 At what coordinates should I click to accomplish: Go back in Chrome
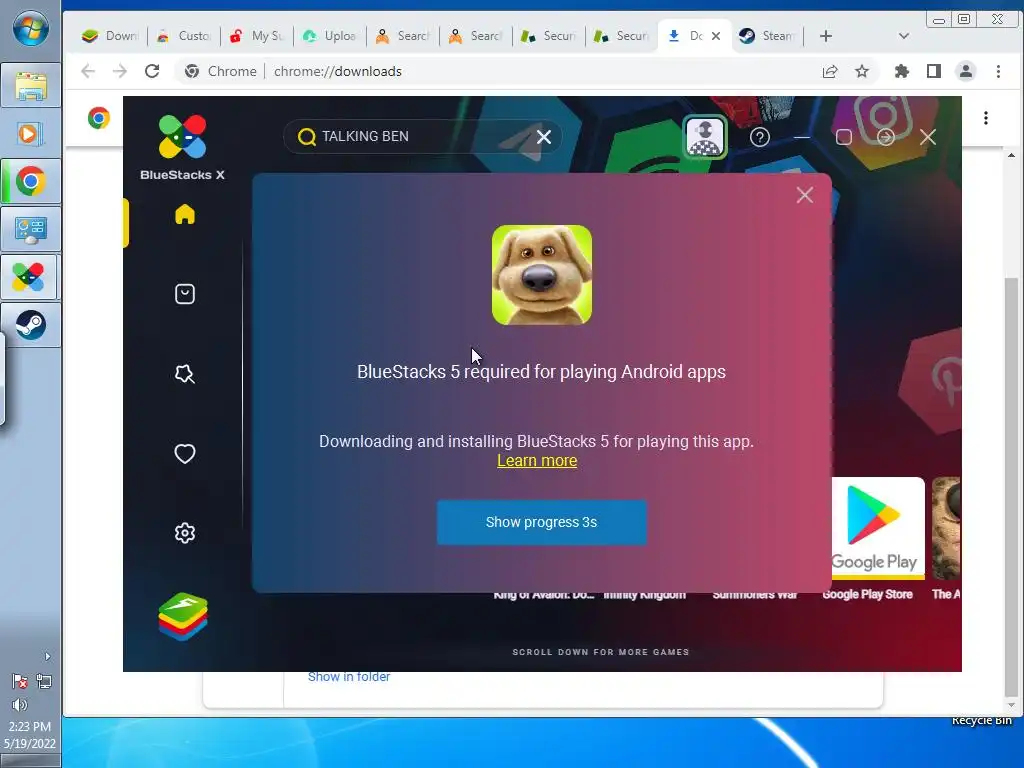click(88, 71)
